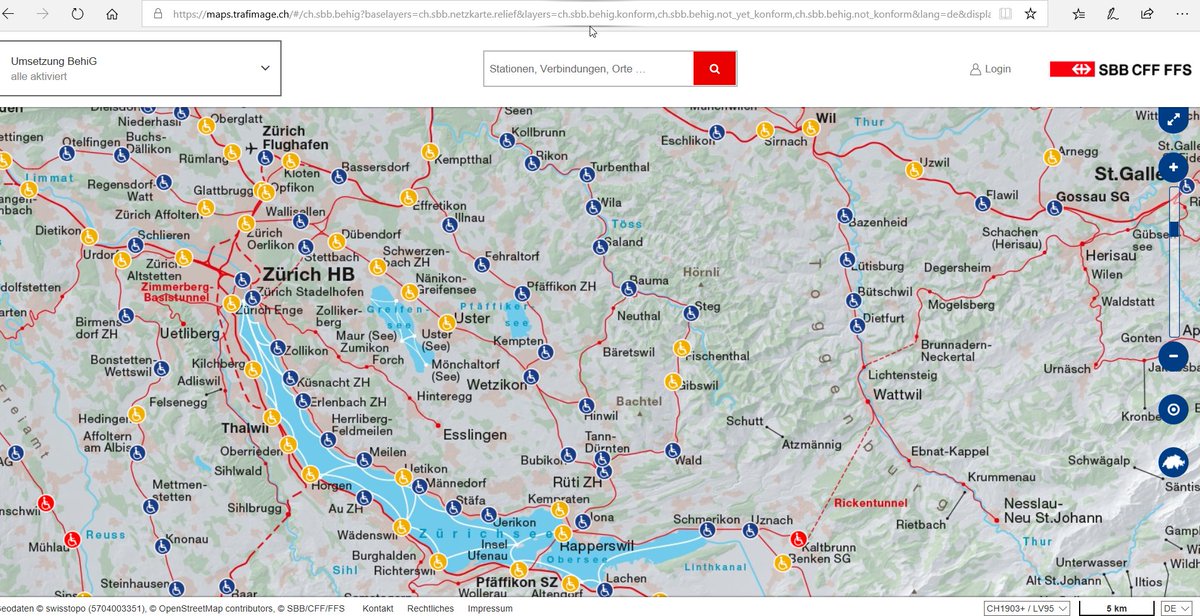Click the blue wheelchair icon at Fehraltorf
This screenshot has width=1200, height=616.
click(x=482, y=265)
